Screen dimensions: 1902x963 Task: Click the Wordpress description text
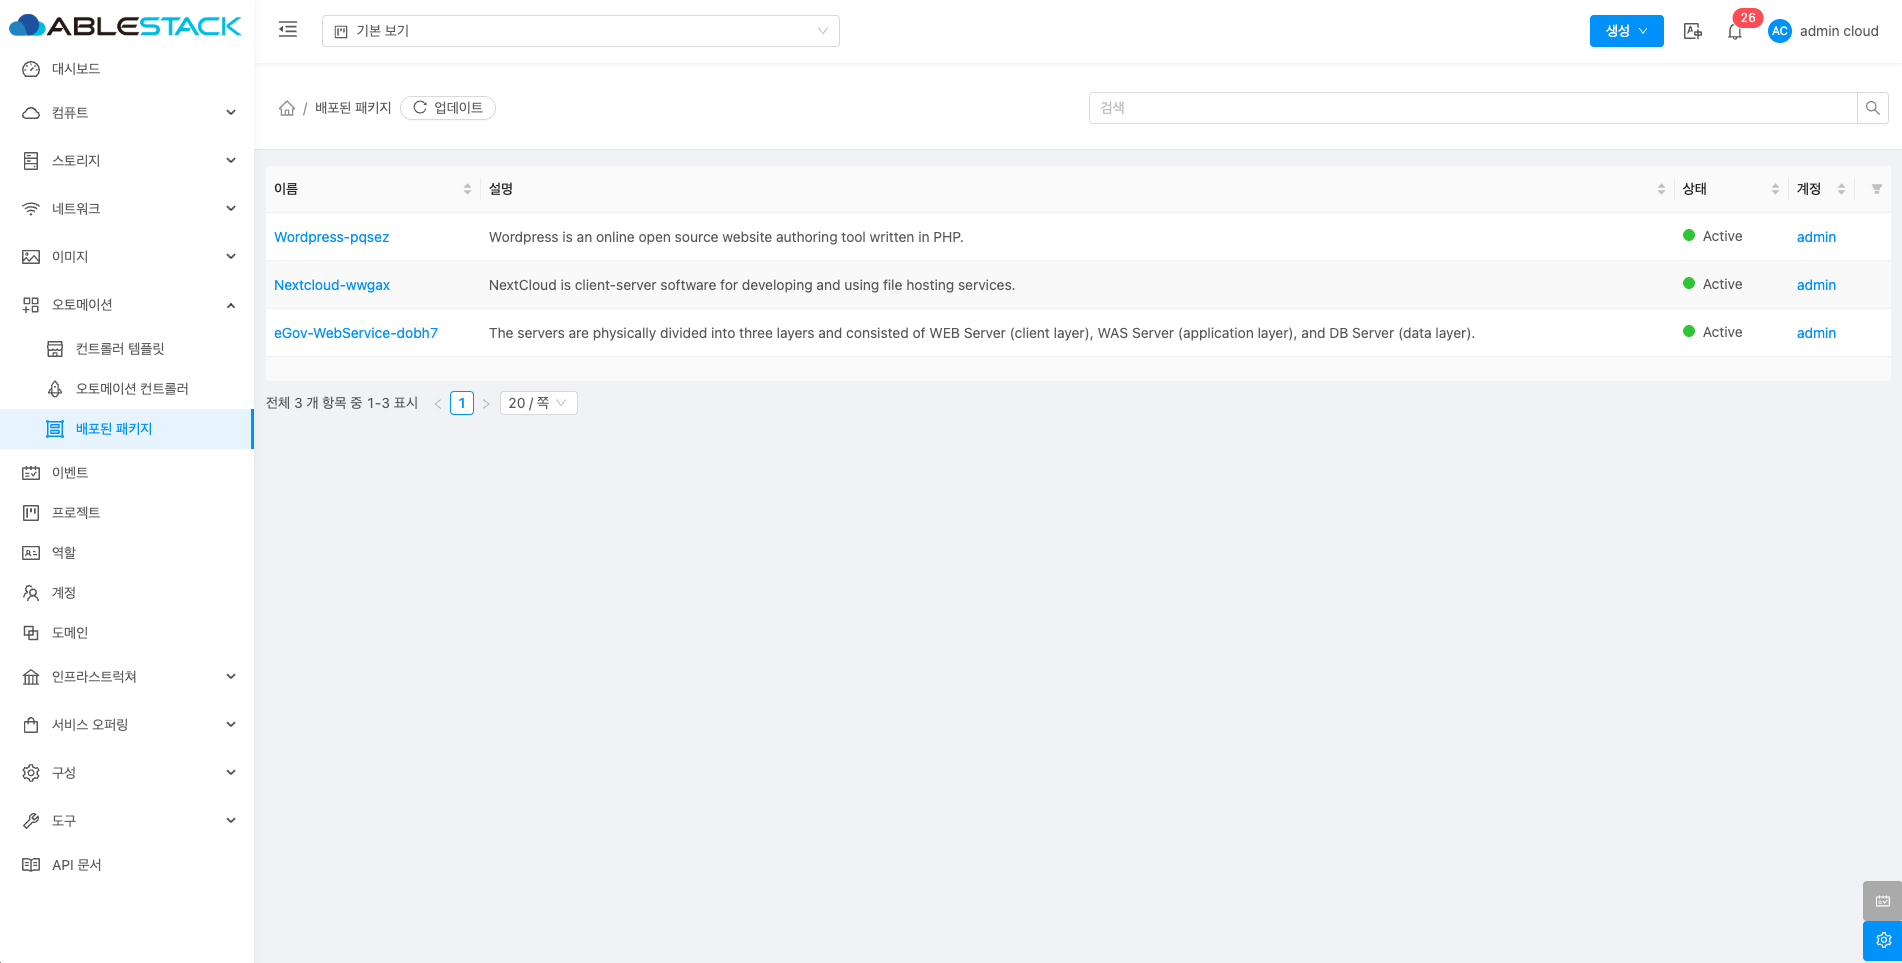coord(726,237)
